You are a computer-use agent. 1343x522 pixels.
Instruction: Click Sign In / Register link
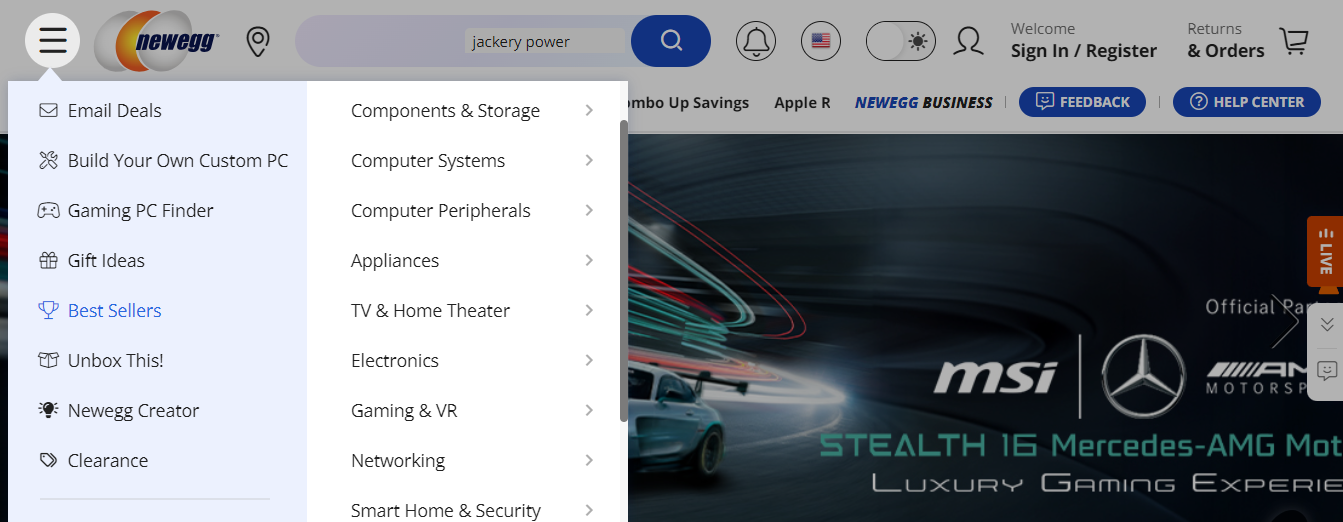coord(1083,51)
